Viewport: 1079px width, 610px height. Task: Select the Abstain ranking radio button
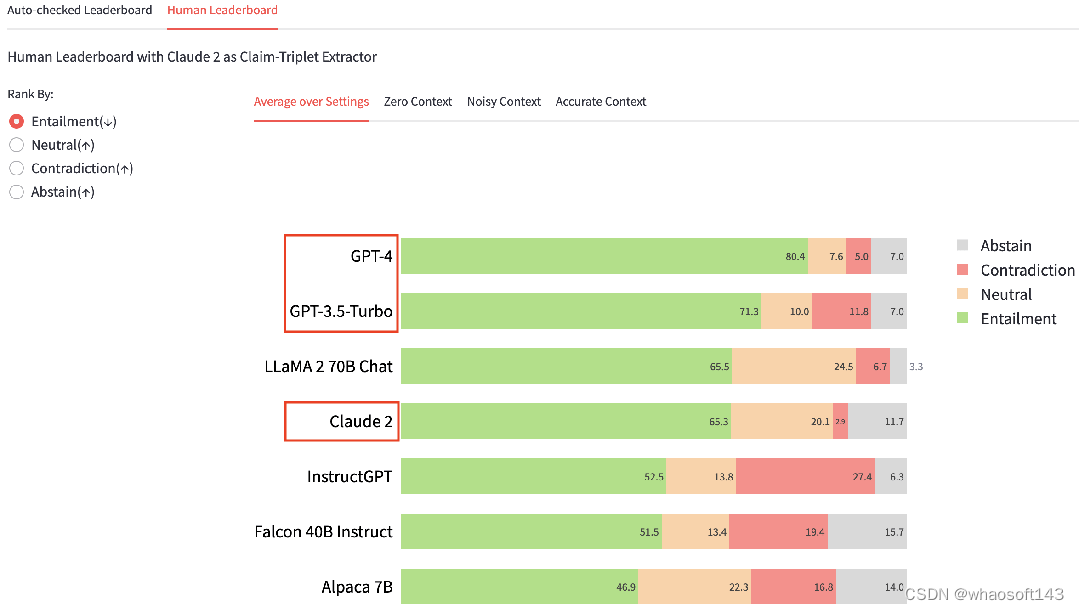click(x=16, y=192)
